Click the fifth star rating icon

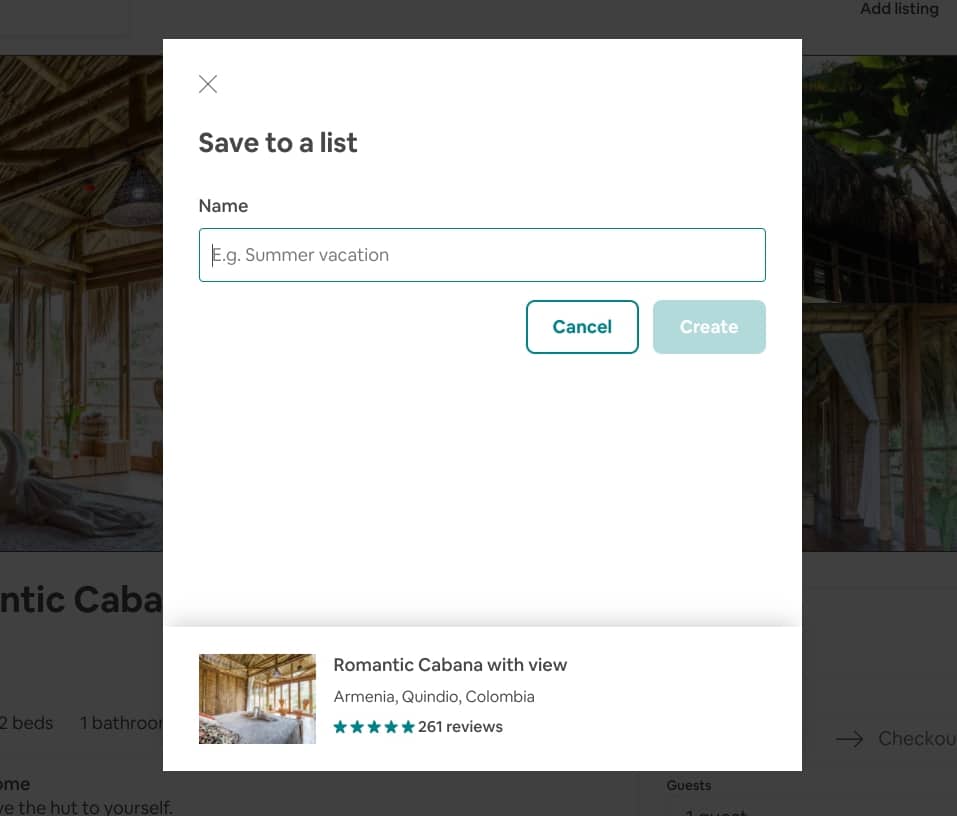(408, 726)
